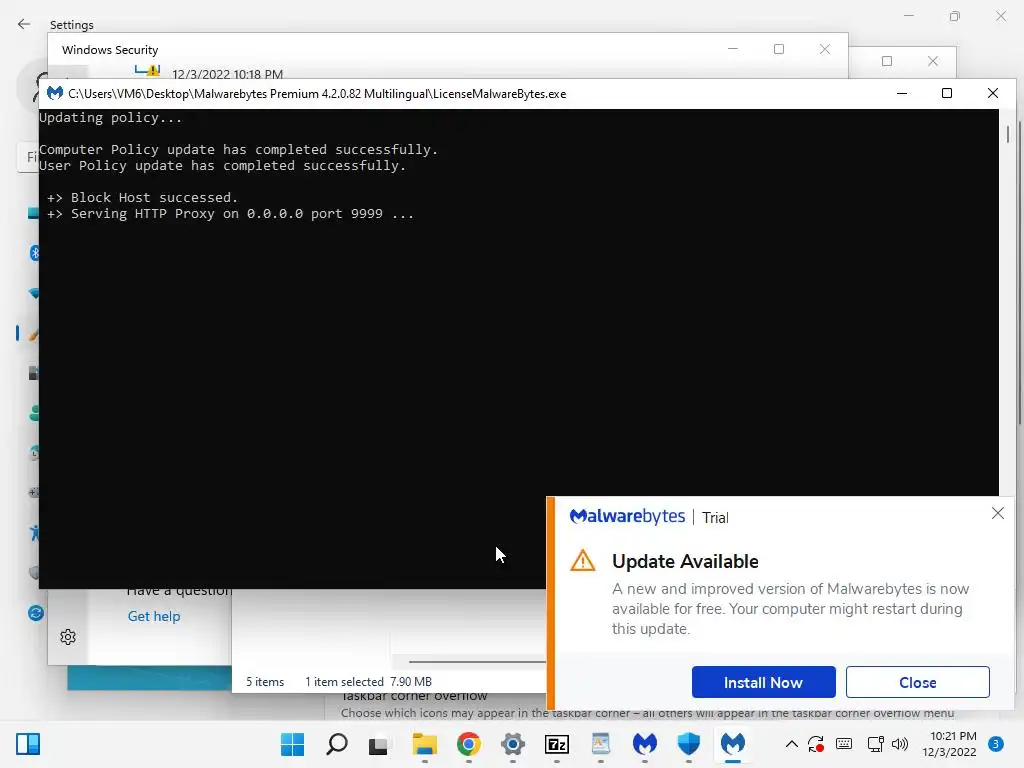Minimize the Windows Security window
This screenshot has height=768, width=1024.
733,49
